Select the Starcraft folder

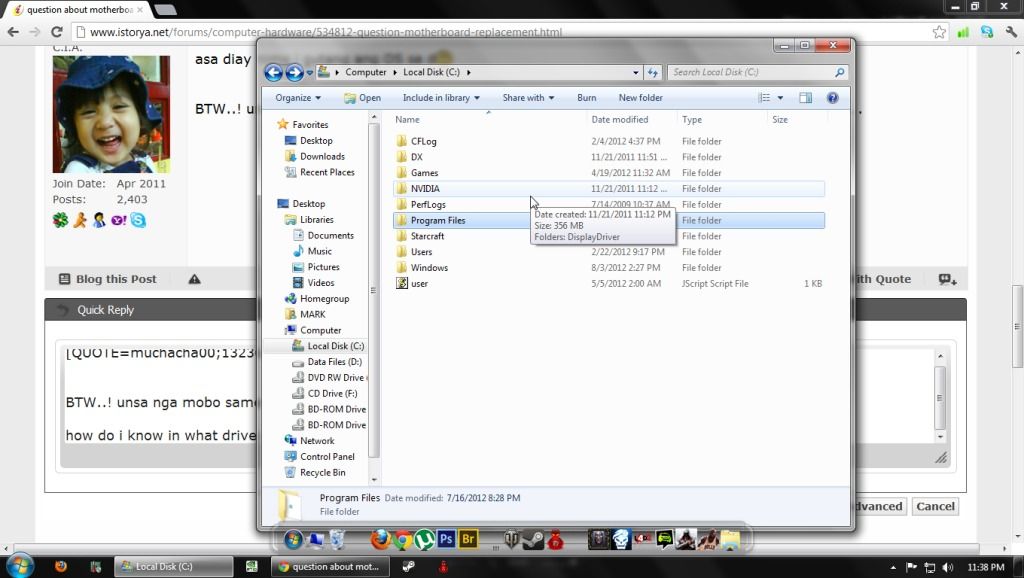[427, 236]
